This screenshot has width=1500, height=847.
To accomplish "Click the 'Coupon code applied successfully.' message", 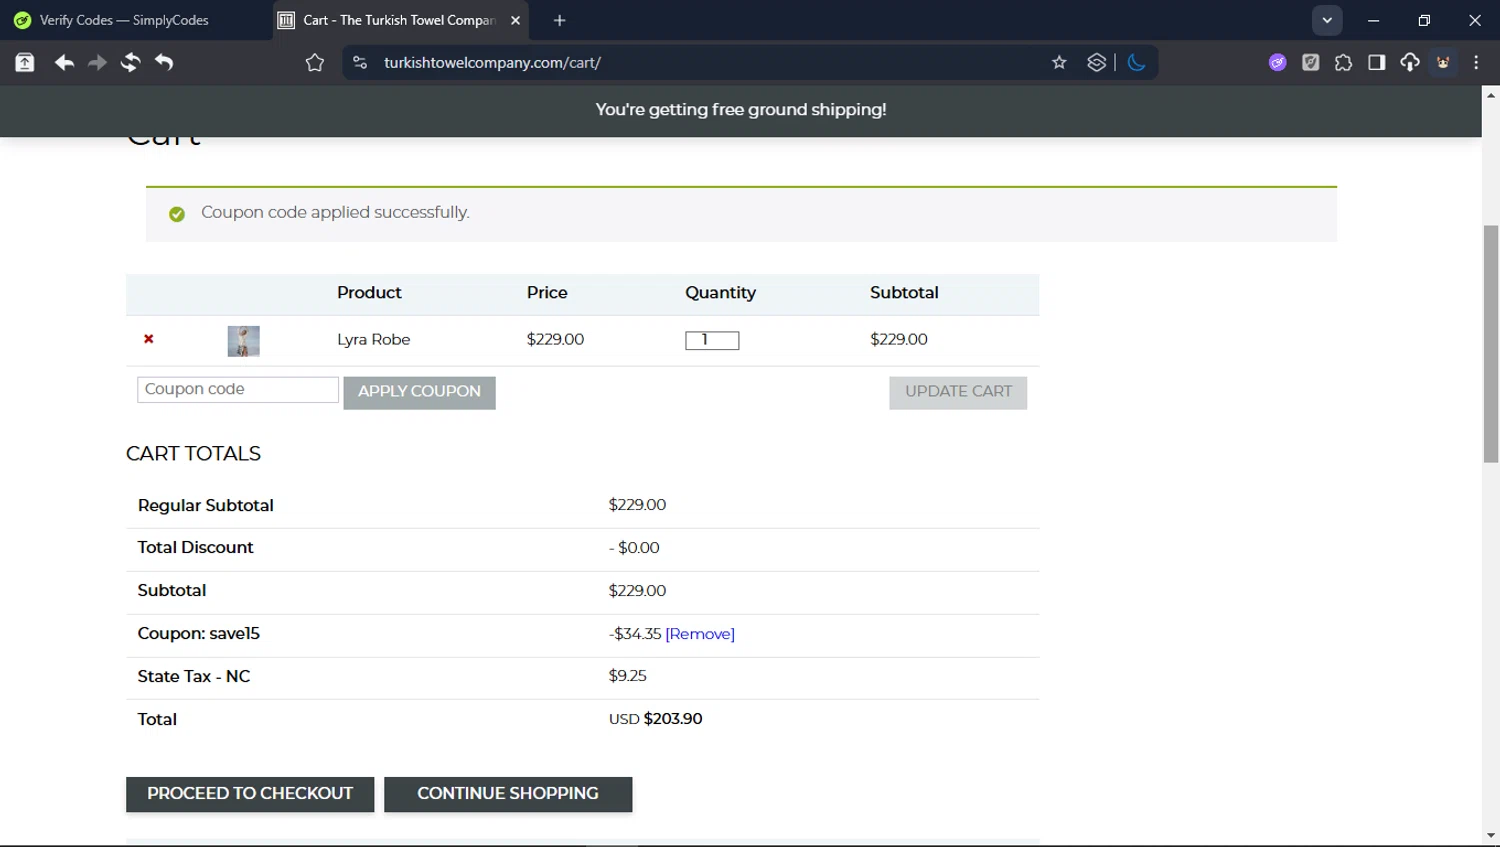I will [x=335, y=212].
